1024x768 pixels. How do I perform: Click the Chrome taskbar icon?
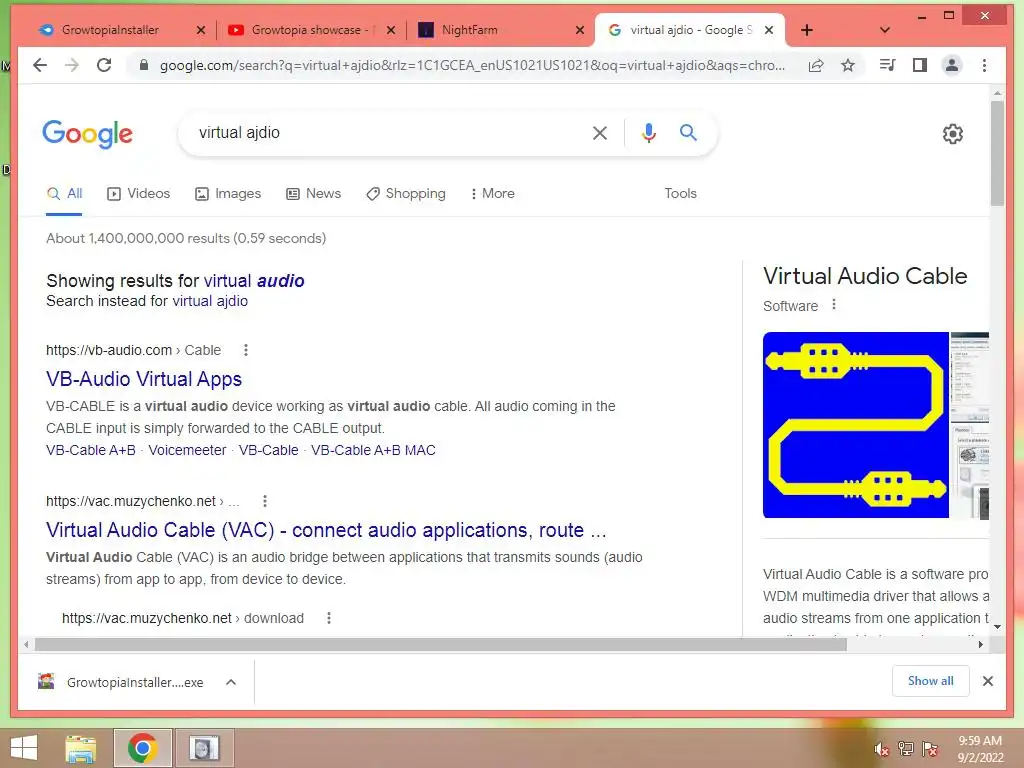point(142,748)
